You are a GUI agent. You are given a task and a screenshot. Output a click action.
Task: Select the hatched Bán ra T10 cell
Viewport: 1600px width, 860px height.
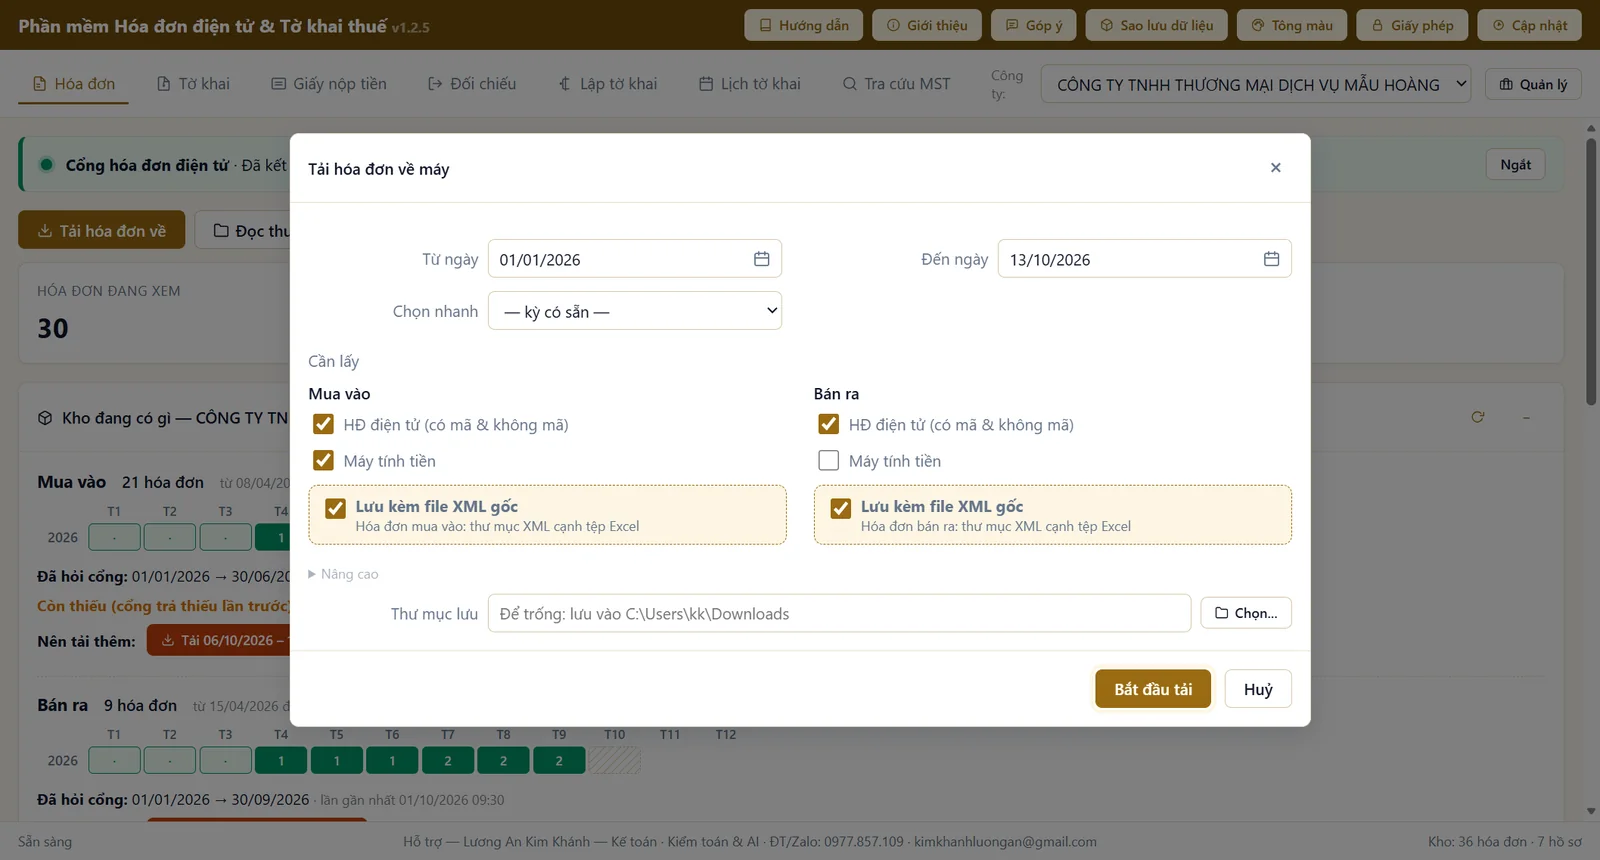(614, 761)
